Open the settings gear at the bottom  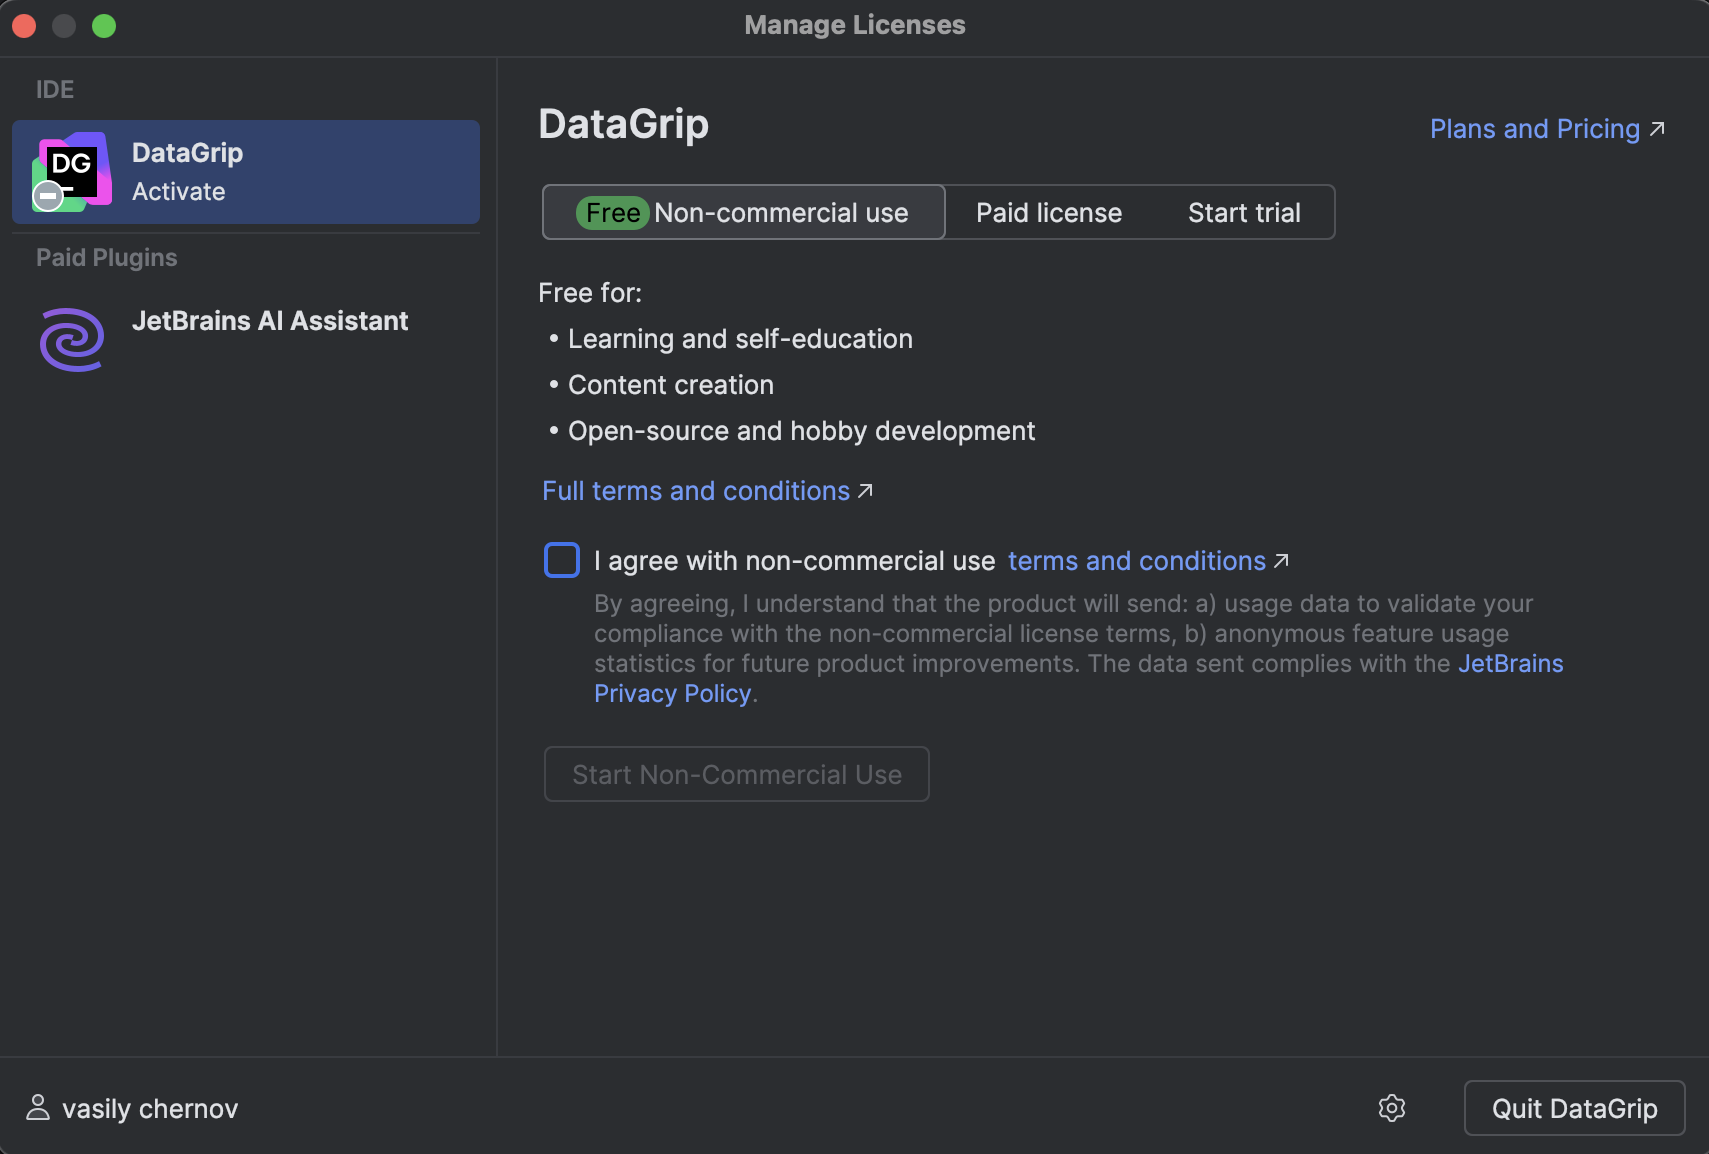click(1391, 1108)
